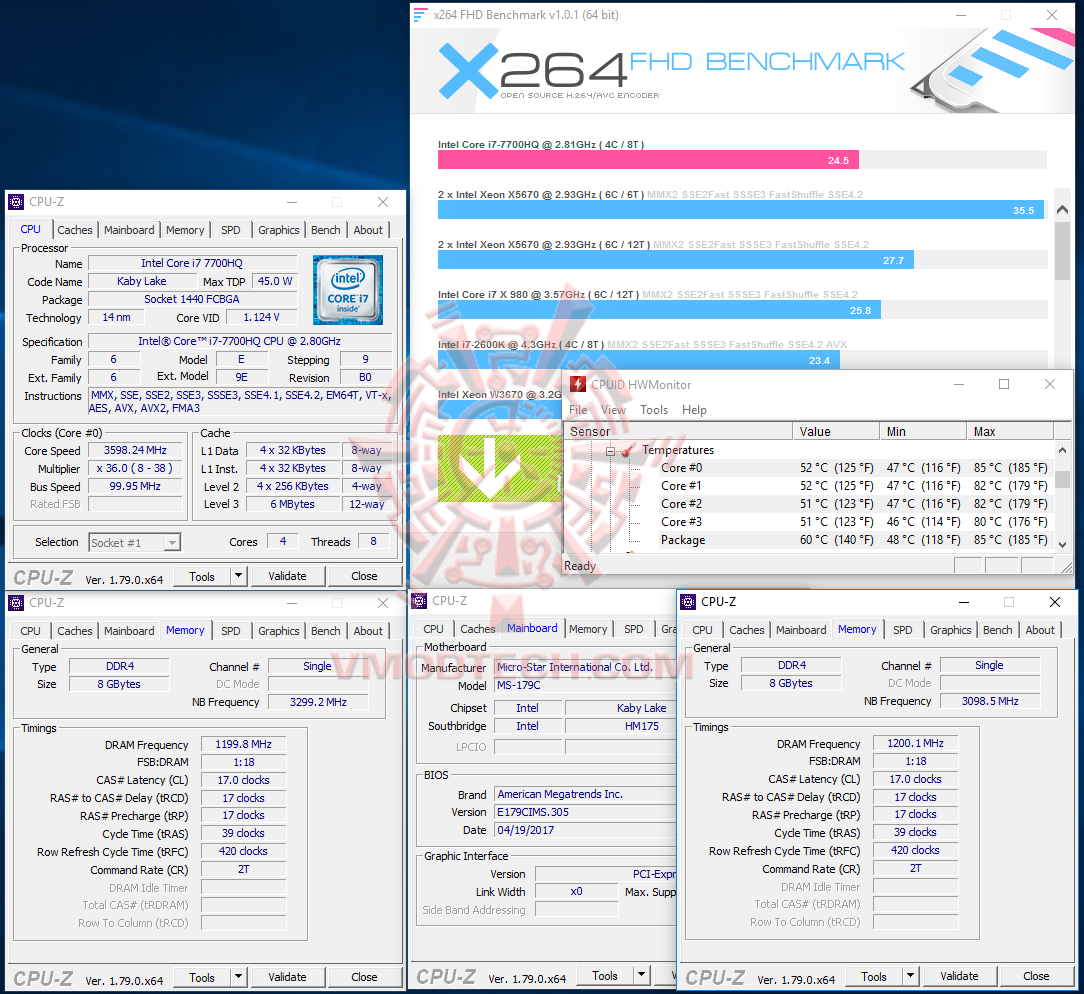
Task: Click the CPU-Z app icon in processor window title
Action: 16,202
